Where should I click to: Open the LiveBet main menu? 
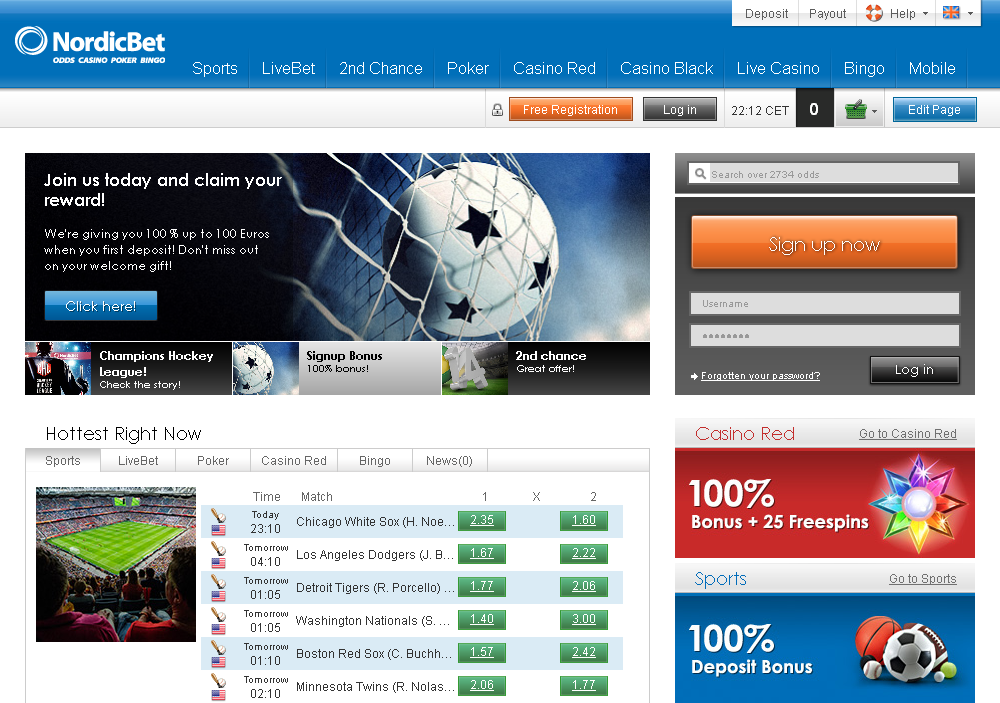click(x=288, y=68)
